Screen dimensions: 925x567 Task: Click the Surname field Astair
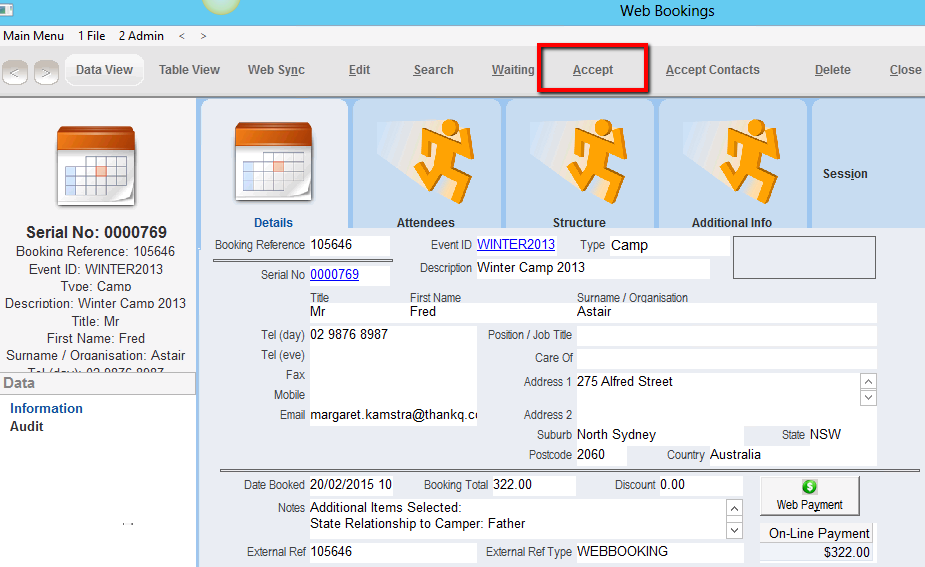tap(726, 312)
